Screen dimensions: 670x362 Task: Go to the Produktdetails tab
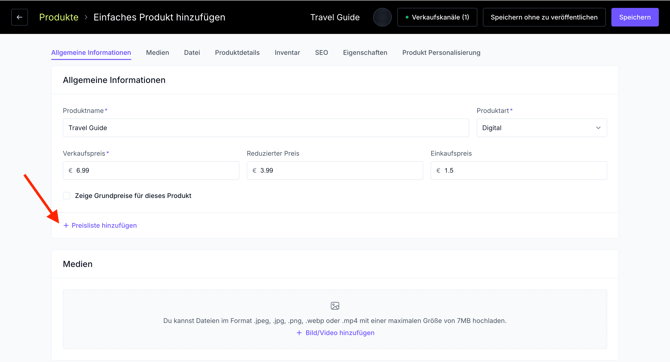pyautogui.click(x=237, y=53)
